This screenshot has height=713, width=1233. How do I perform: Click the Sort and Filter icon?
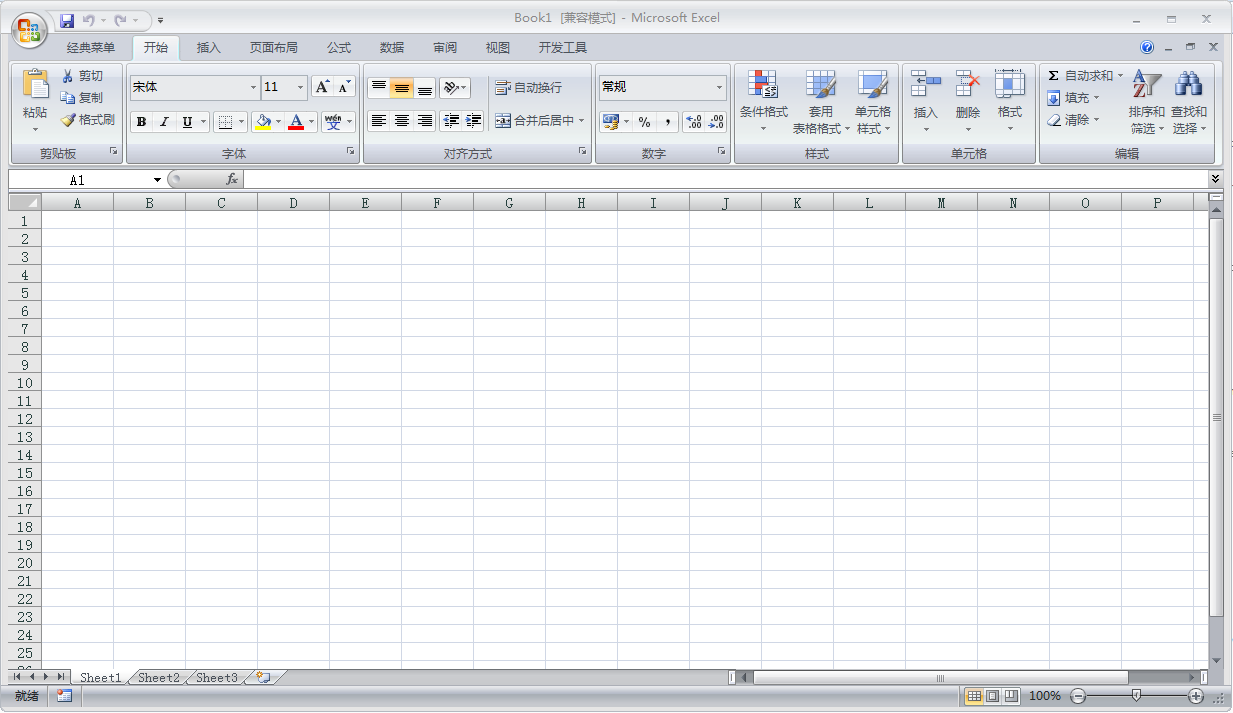(1146, 85)
